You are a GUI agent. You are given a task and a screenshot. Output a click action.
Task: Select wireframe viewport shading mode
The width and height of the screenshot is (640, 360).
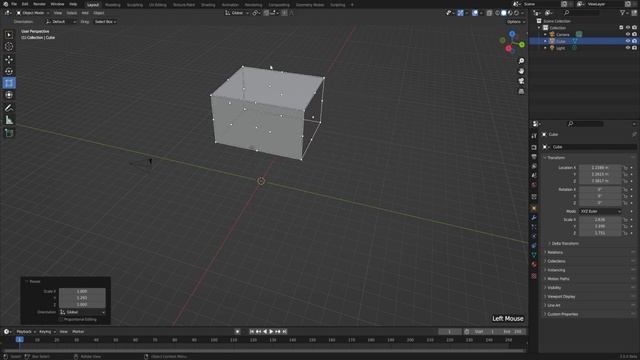(498, 13)
